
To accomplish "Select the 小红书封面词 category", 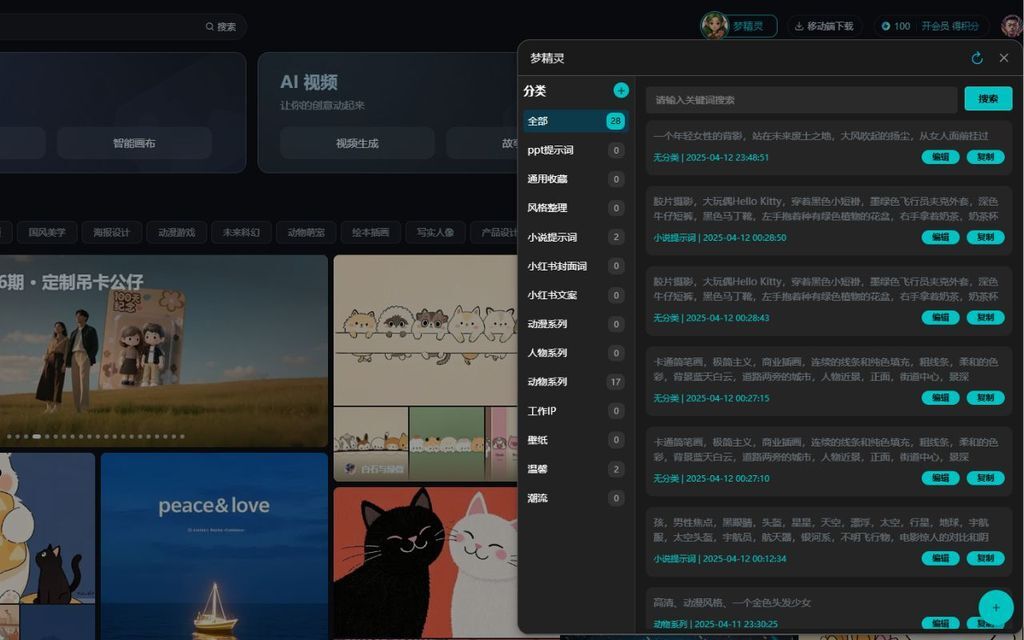I will [575, 266].
